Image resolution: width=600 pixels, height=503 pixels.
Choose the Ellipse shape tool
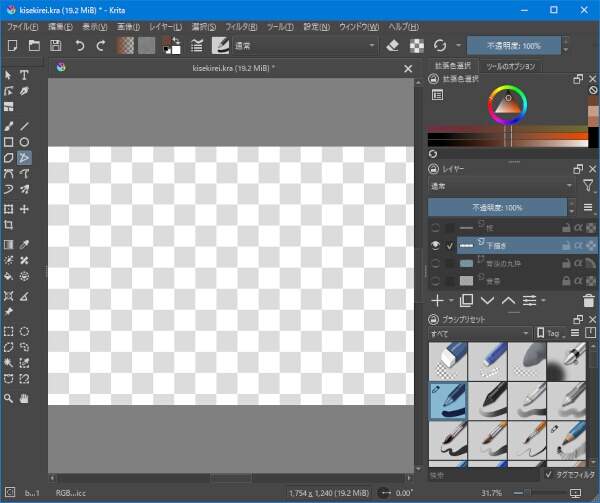pyautogui.click(x=25, y=142)
